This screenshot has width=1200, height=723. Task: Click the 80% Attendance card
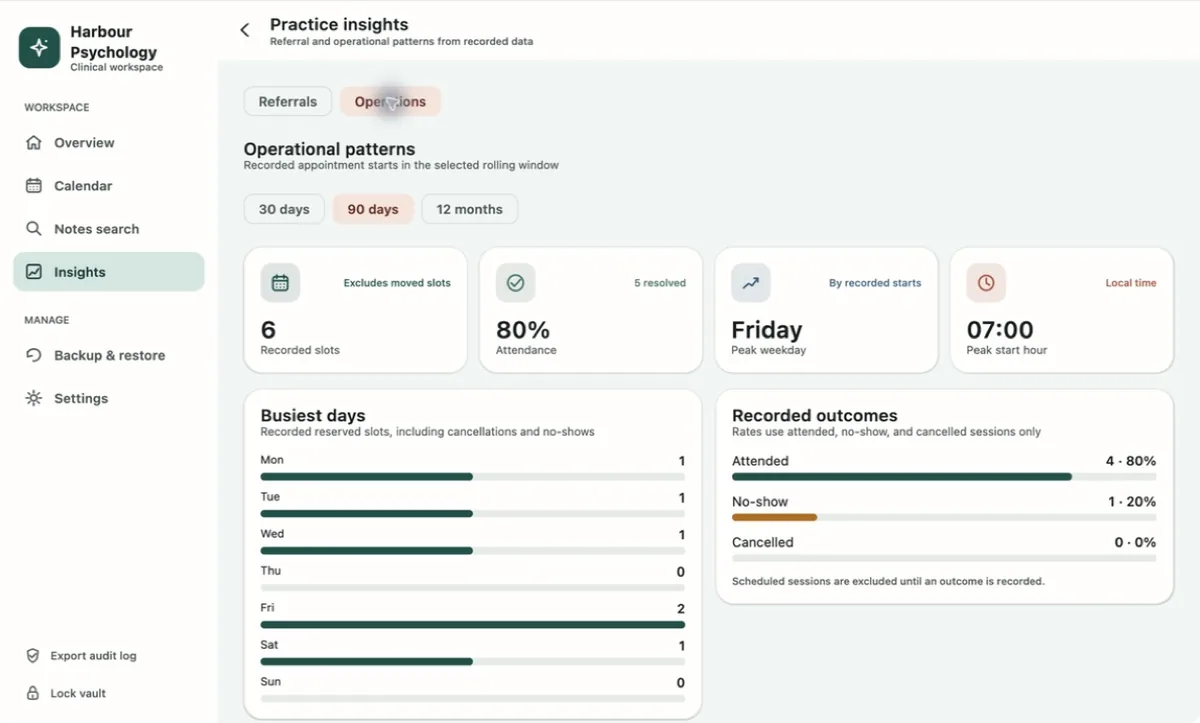pyautogui.click(x=591, y=310)
